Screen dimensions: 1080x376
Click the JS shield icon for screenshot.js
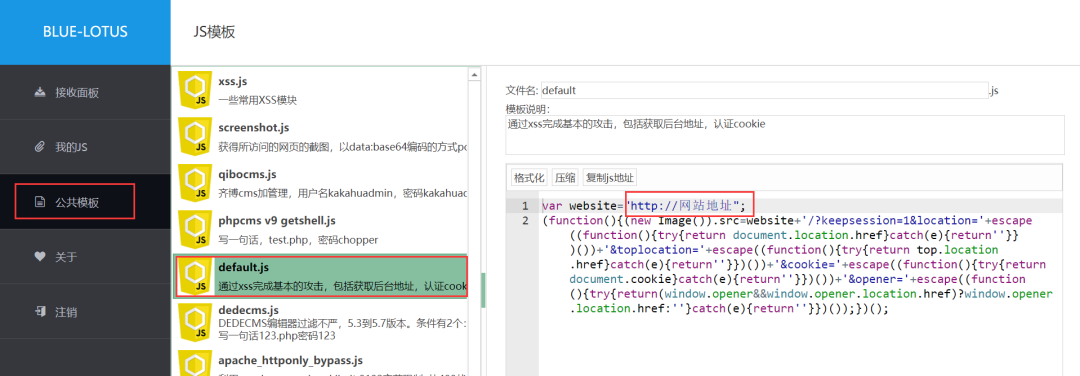point(196,136)
